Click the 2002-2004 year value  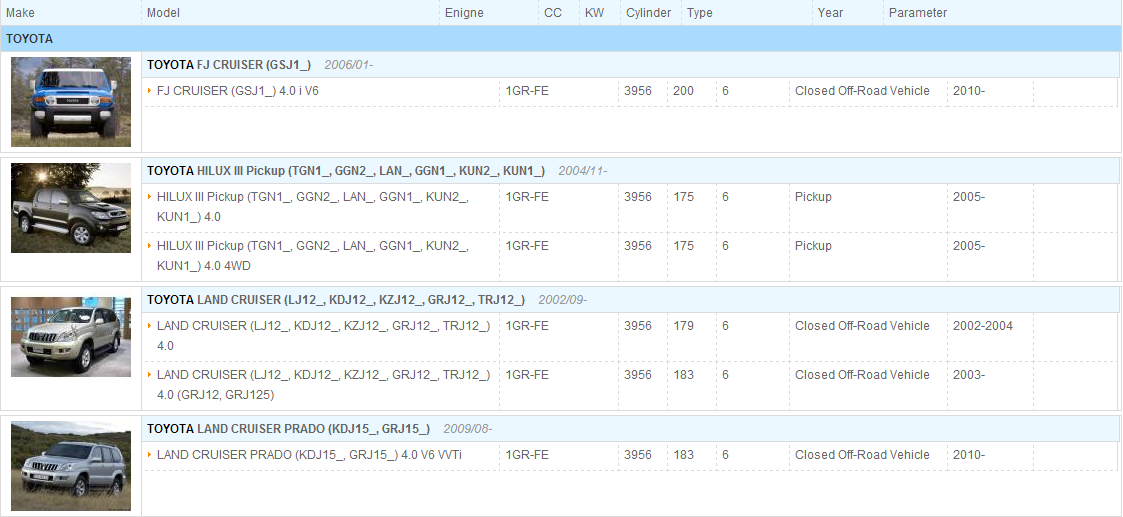click(x=983, y=326)
